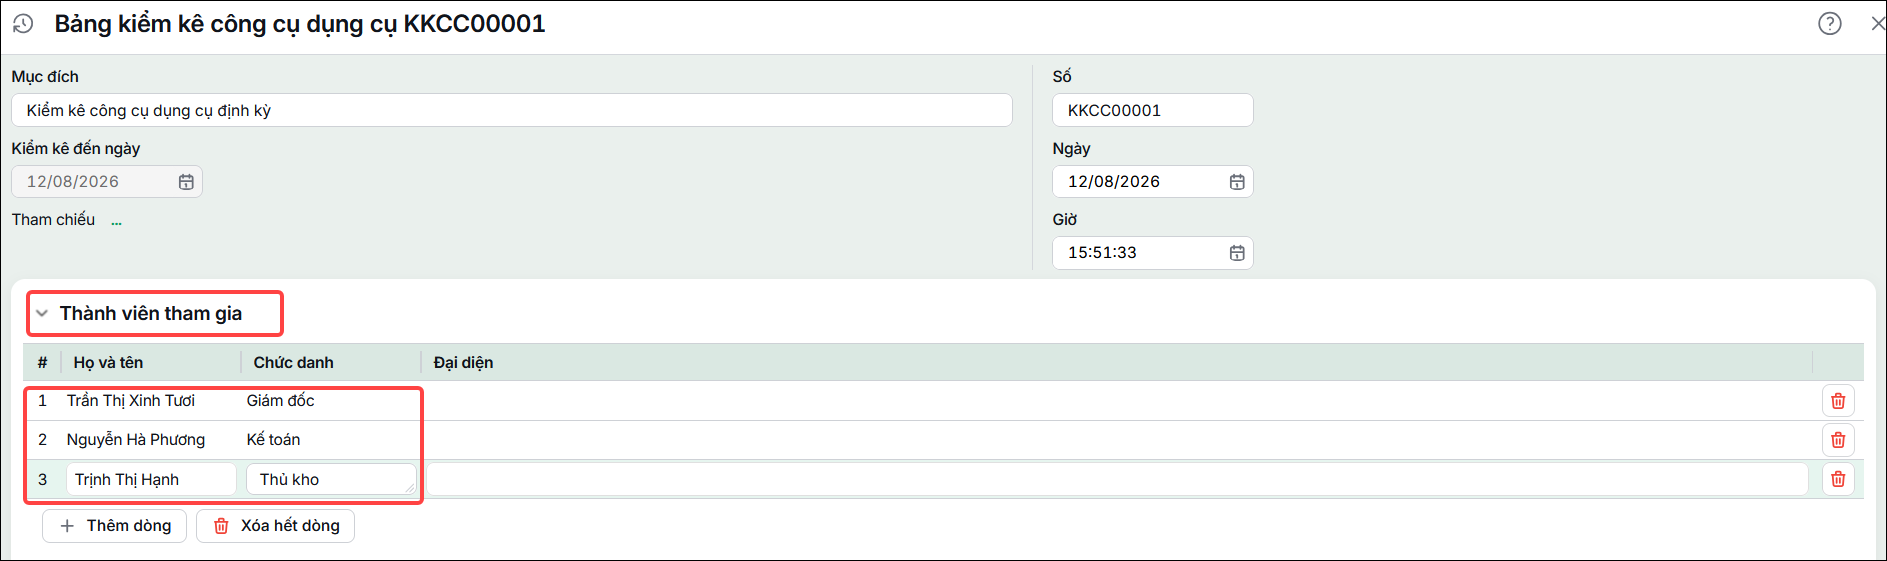Delete row of Trần Thị Xinh Tươi
The width and height of the screenshot is (1887, 561).
(x=1838, y=401)
